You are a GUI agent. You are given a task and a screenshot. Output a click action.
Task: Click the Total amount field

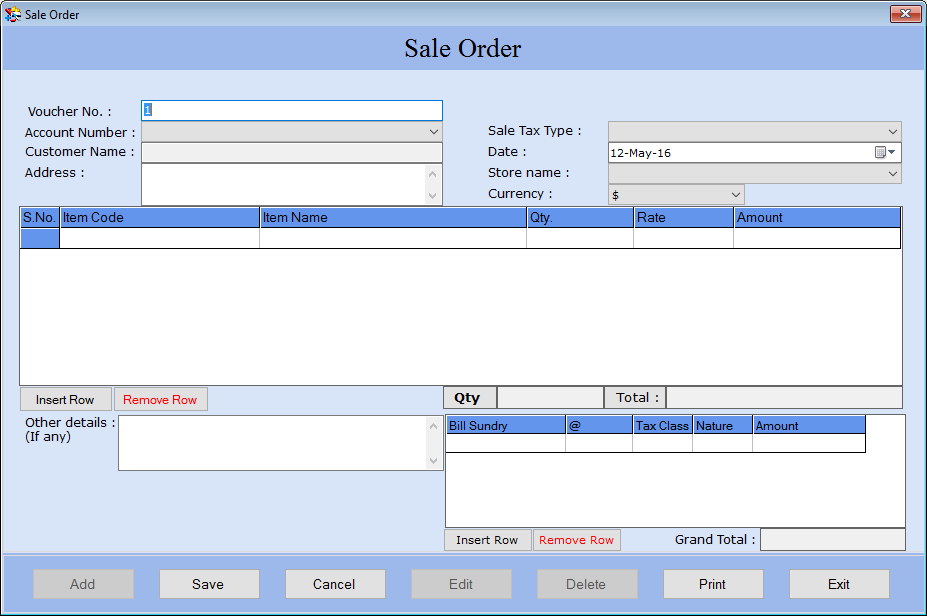tap(784, 398)
